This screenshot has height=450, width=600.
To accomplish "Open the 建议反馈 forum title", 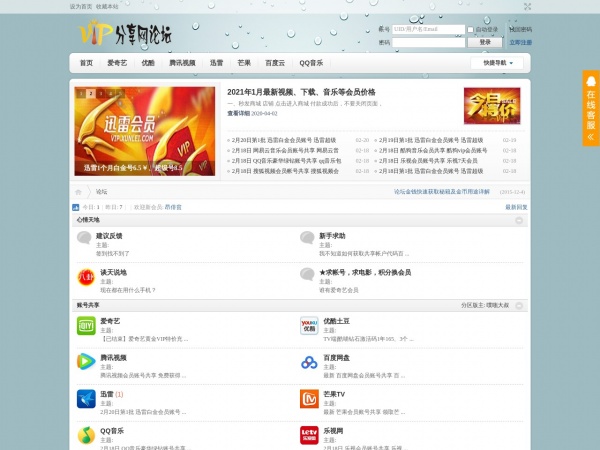I will (x=109, y=236).
